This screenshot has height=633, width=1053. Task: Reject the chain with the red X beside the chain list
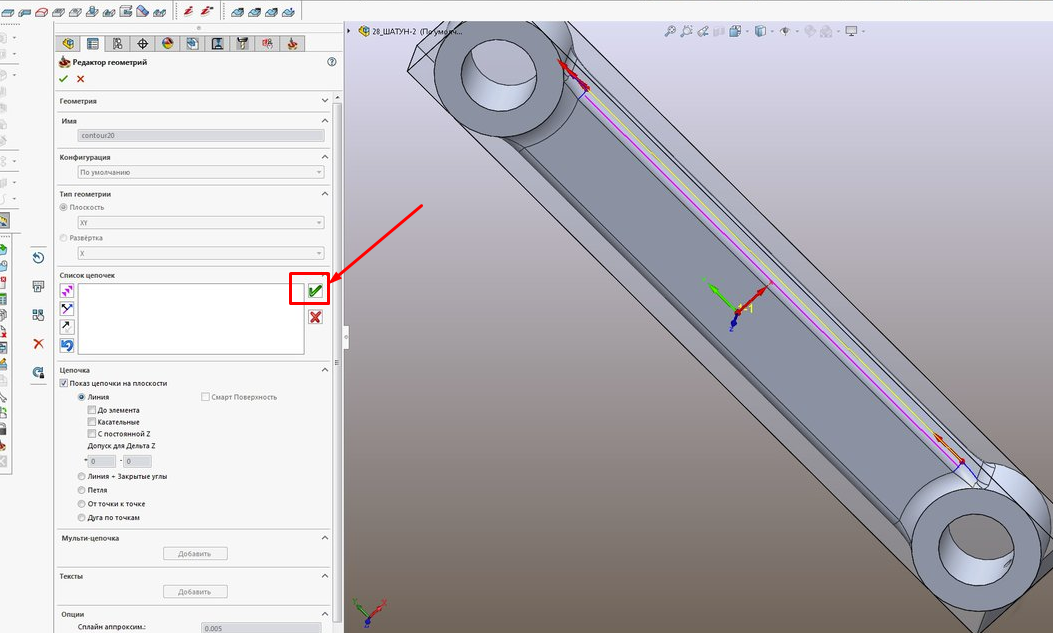click(315, 317)
